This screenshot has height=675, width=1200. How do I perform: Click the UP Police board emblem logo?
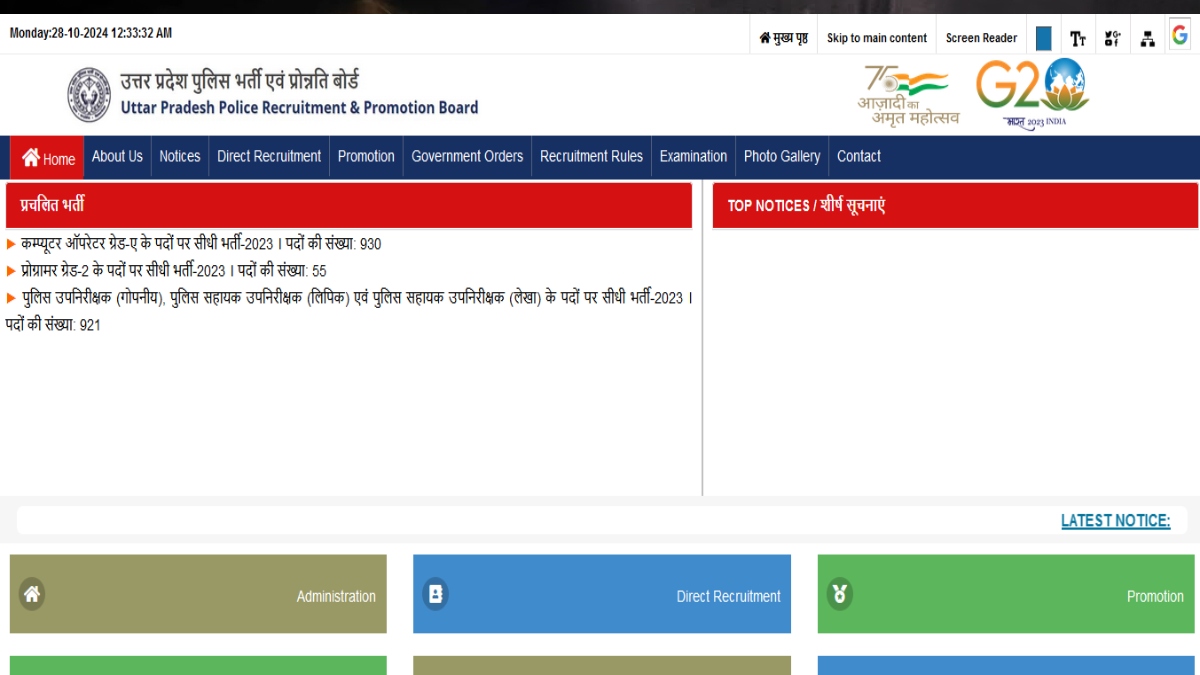click(x=89, y=95)
